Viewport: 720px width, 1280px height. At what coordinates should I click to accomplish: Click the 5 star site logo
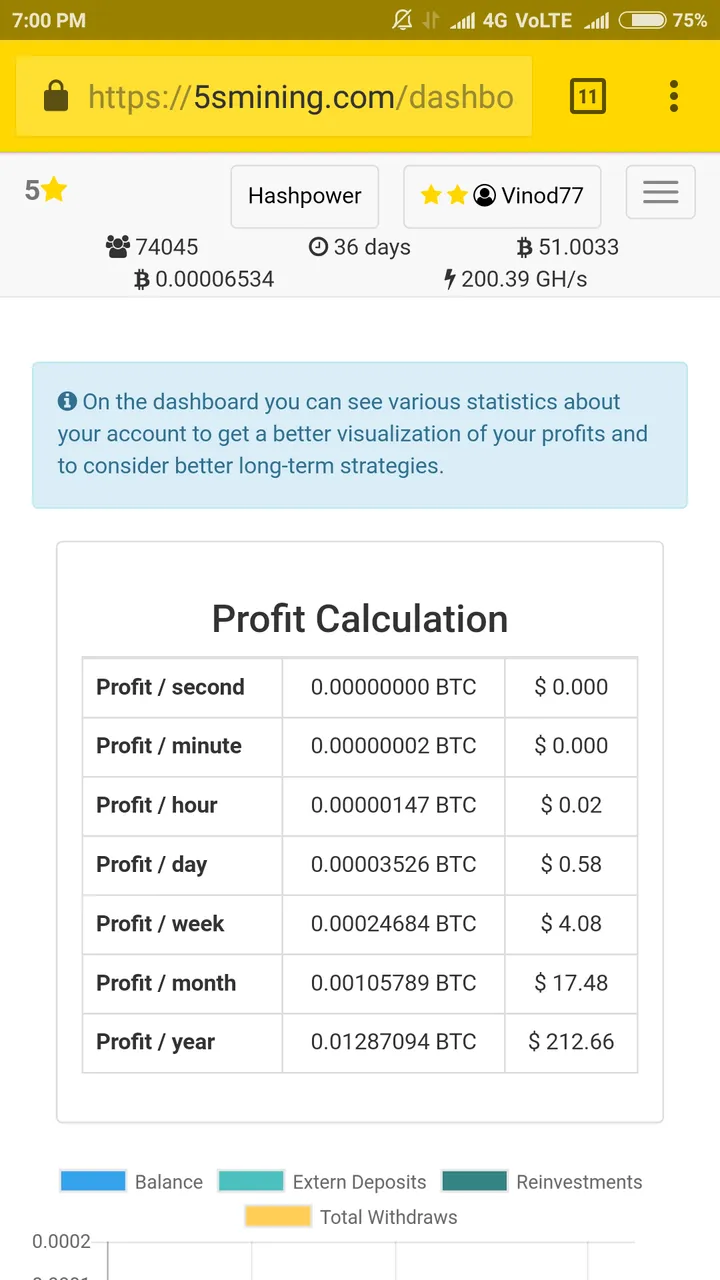(x=46, y=190)
